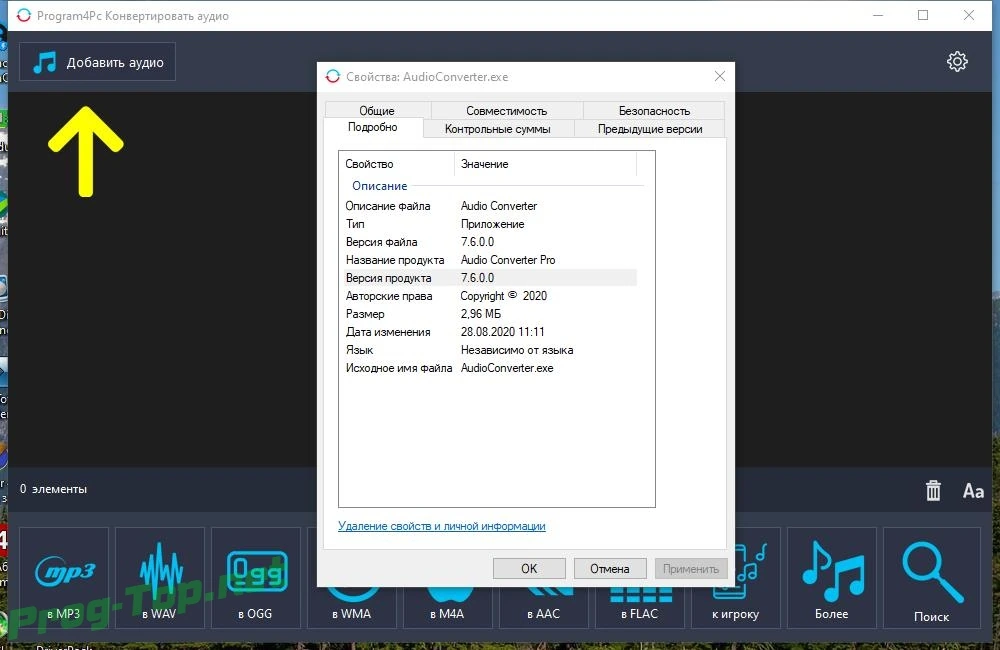
Task: Select the в AAC format tile
Action: tap(543, 608)
